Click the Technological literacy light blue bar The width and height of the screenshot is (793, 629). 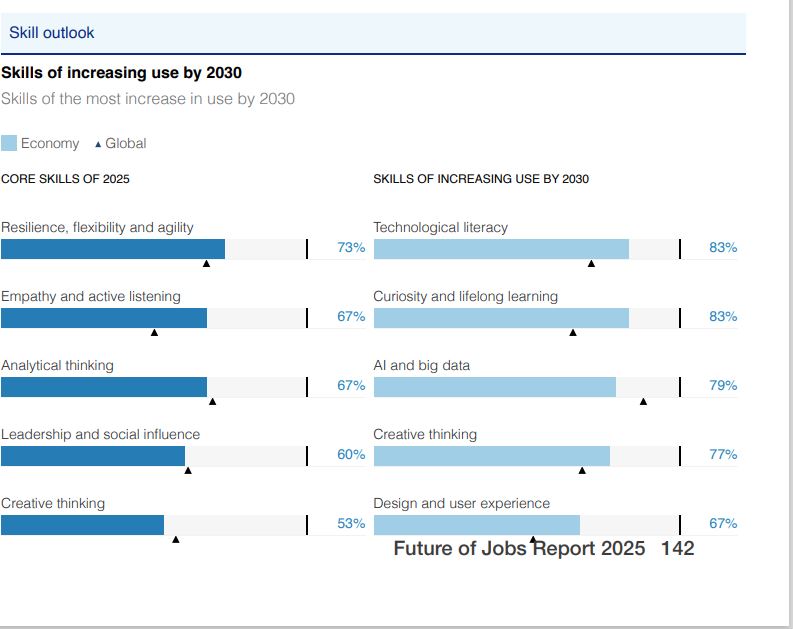(500, 249)
